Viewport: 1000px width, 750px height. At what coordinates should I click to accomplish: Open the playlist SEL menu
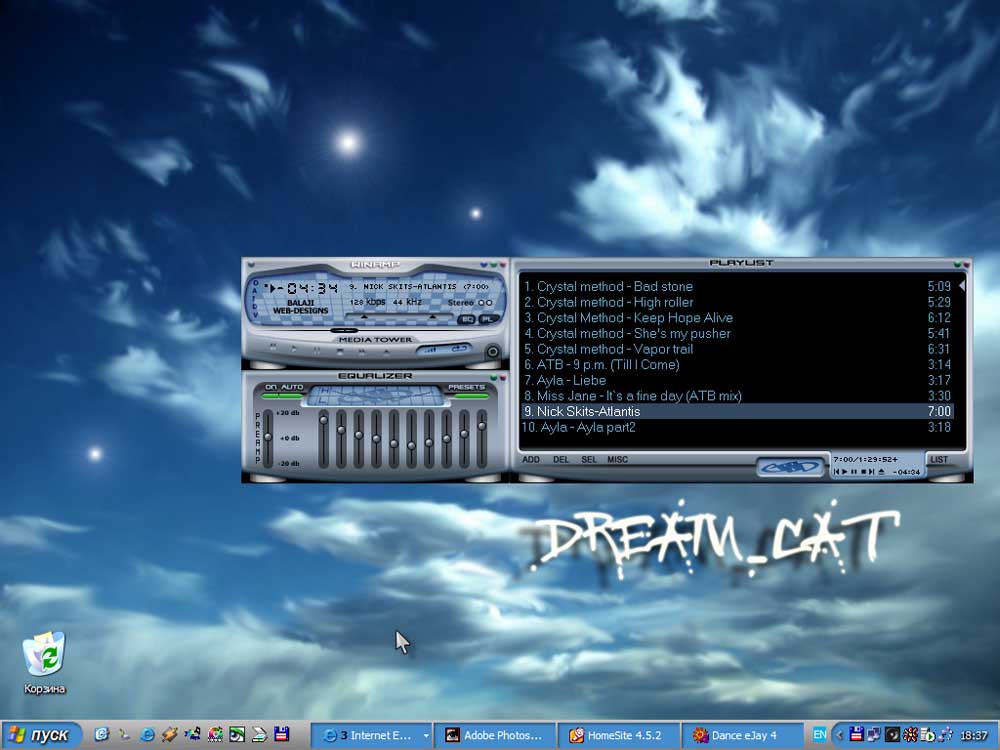tap(589, 460)
